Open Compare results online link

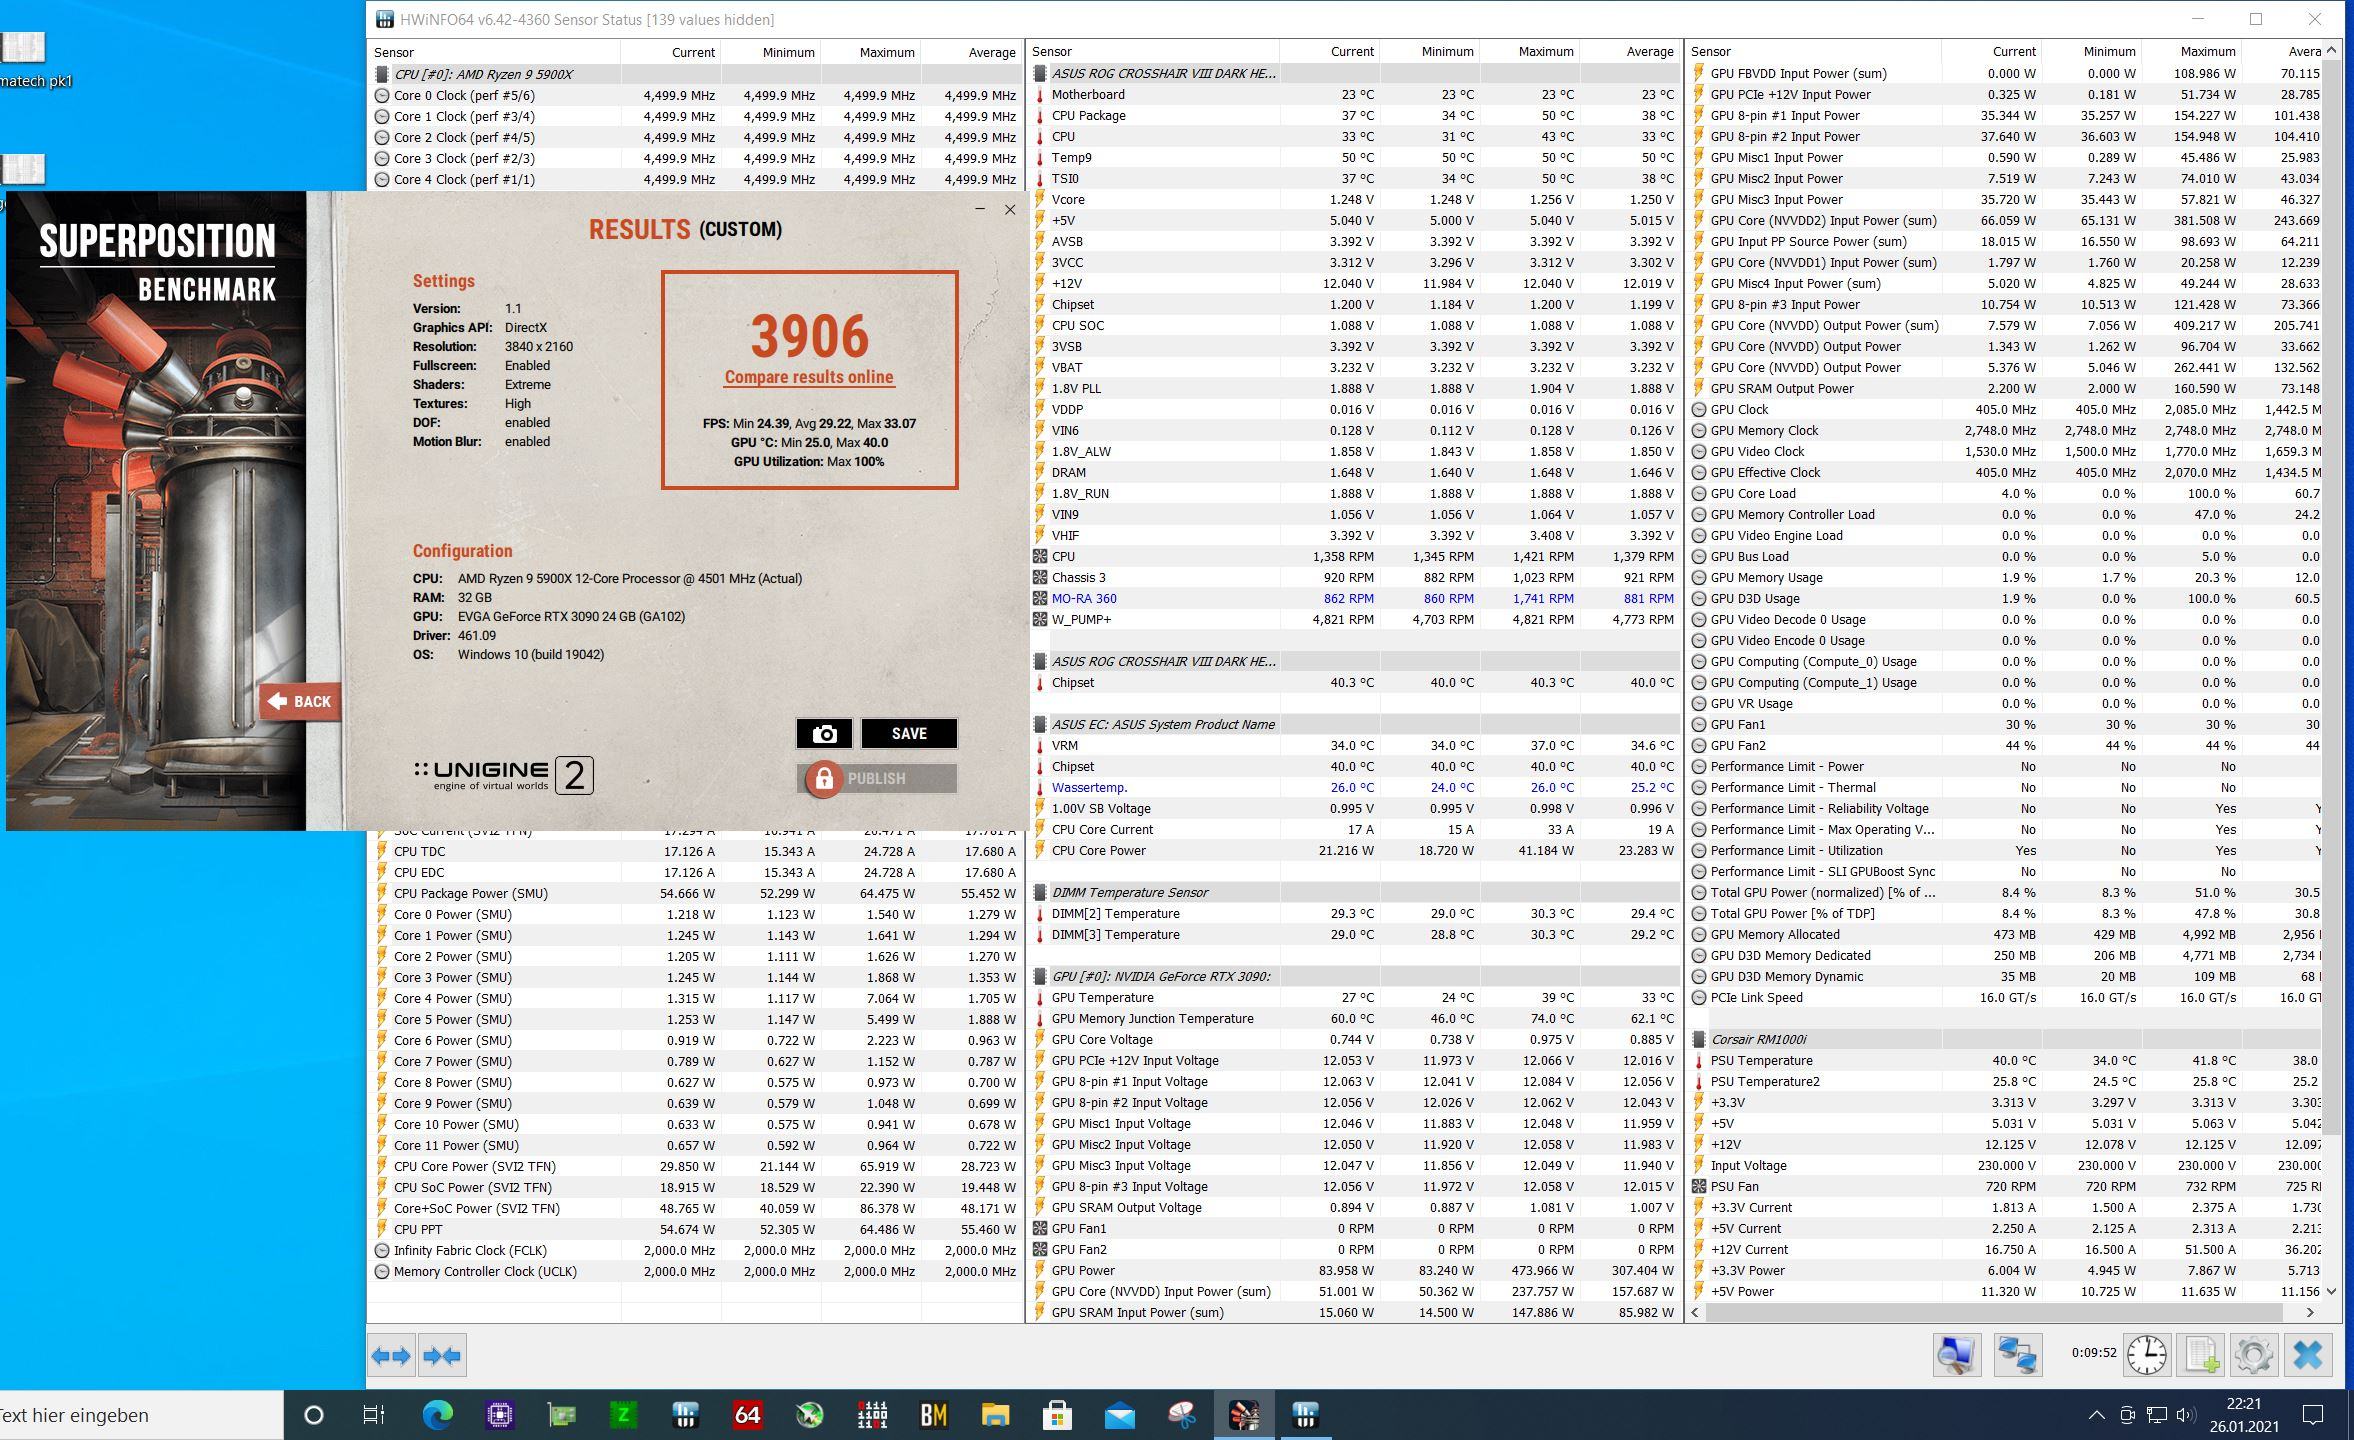click(x=809, y=377)
